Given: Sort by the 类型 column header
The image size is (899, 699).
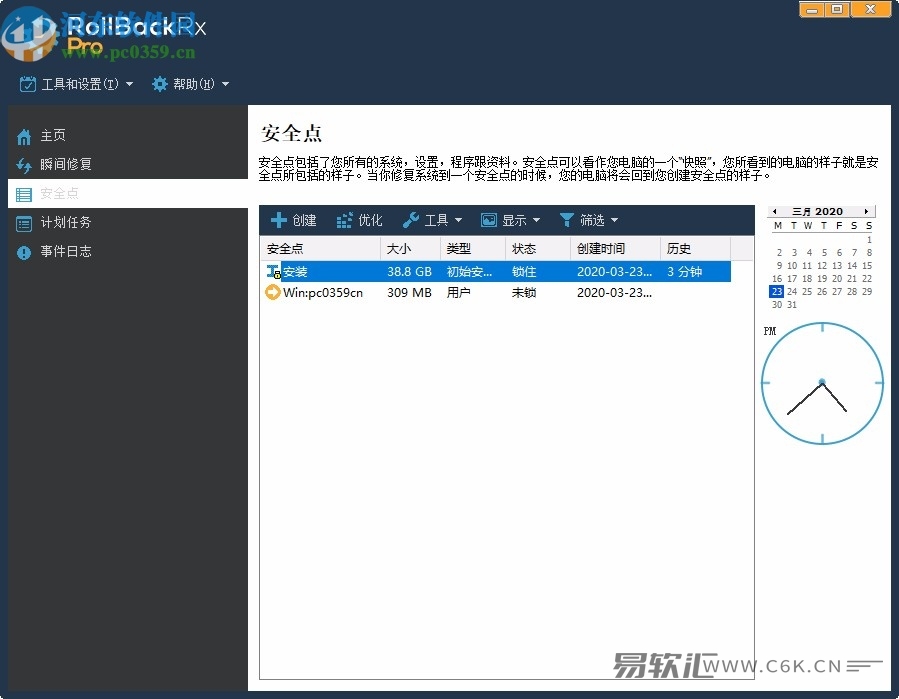Looking at the screenshot, I should (472, 249).
